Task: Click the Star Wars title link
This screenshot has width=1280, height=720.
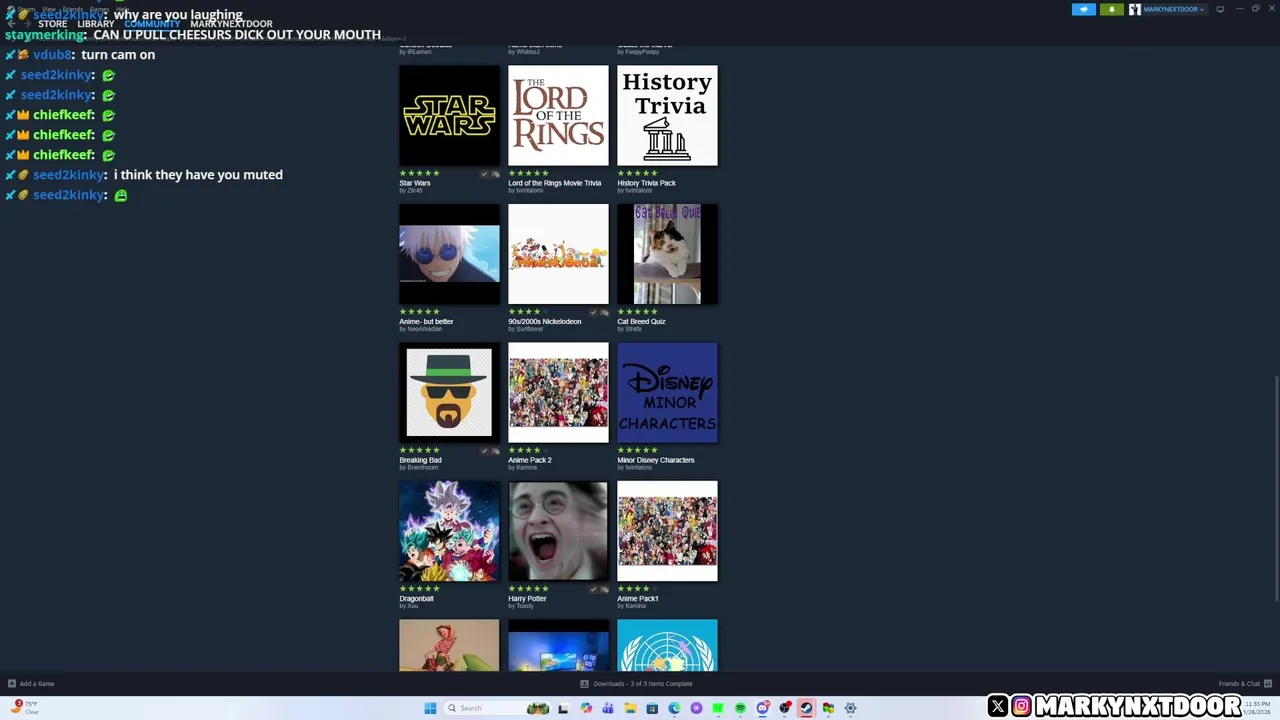Action: (x=415, y=183)
